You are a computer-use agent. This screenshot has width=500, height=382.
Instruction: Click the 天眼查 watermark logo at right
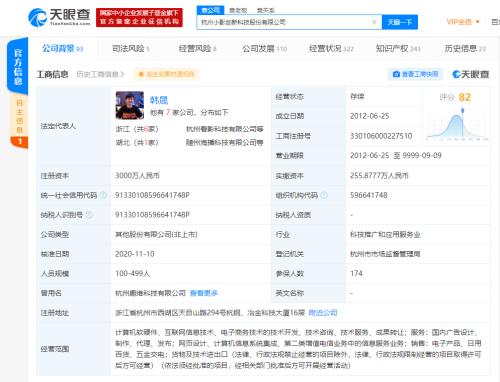click(471, 74)
